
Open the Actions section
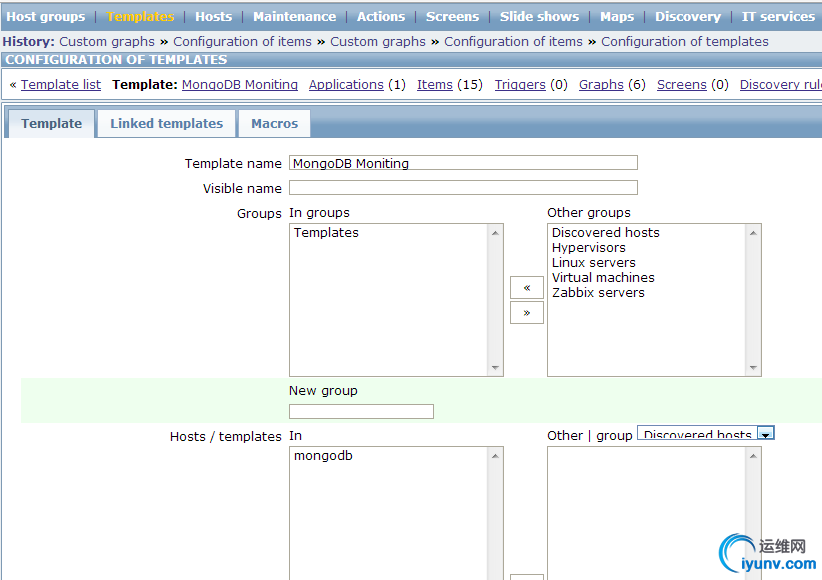(x=381, y=16)
